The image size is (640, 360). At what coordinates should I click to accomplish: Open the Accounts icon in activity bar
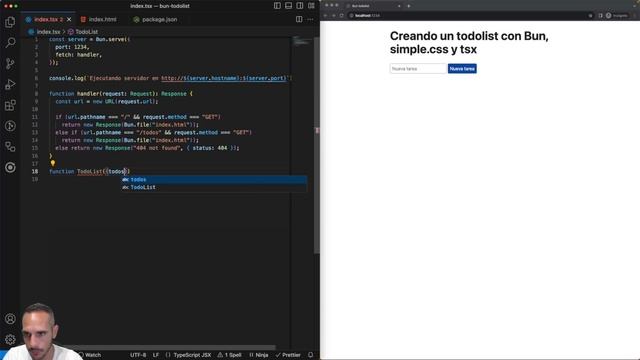pyautogui.click(x=10, y=319)
